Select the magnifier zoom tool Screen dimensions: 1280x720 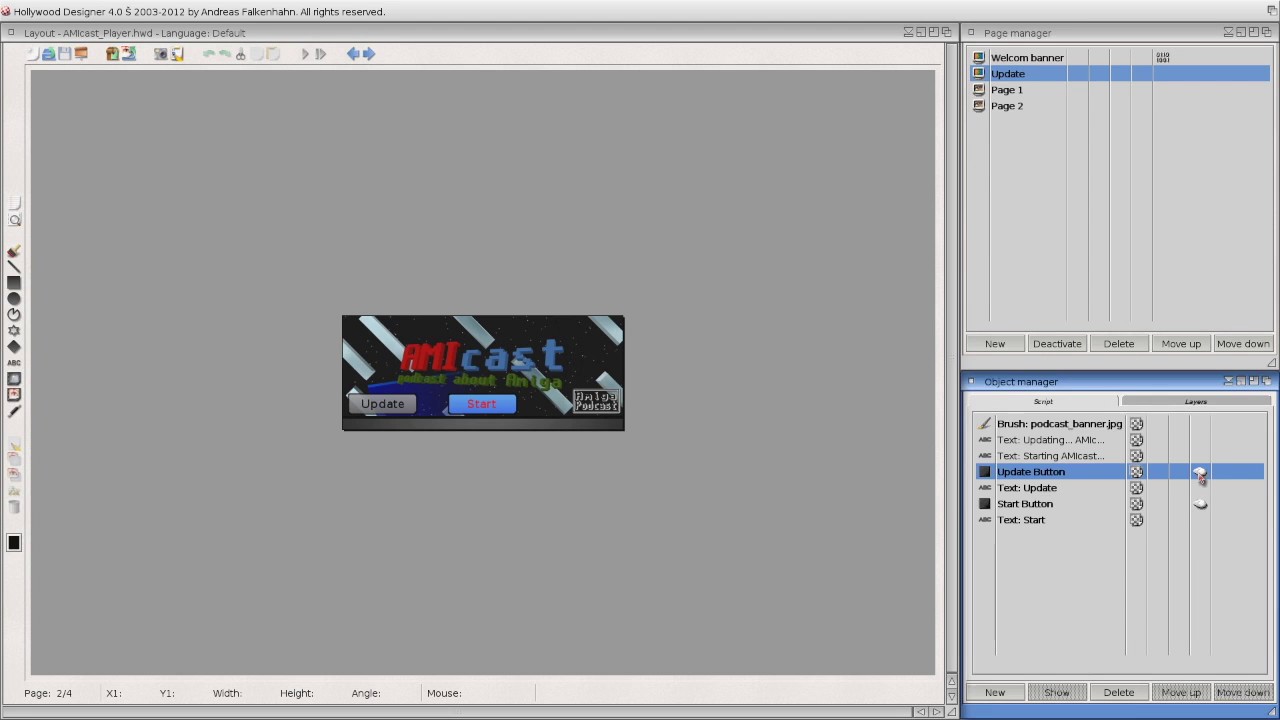point(14,220)
